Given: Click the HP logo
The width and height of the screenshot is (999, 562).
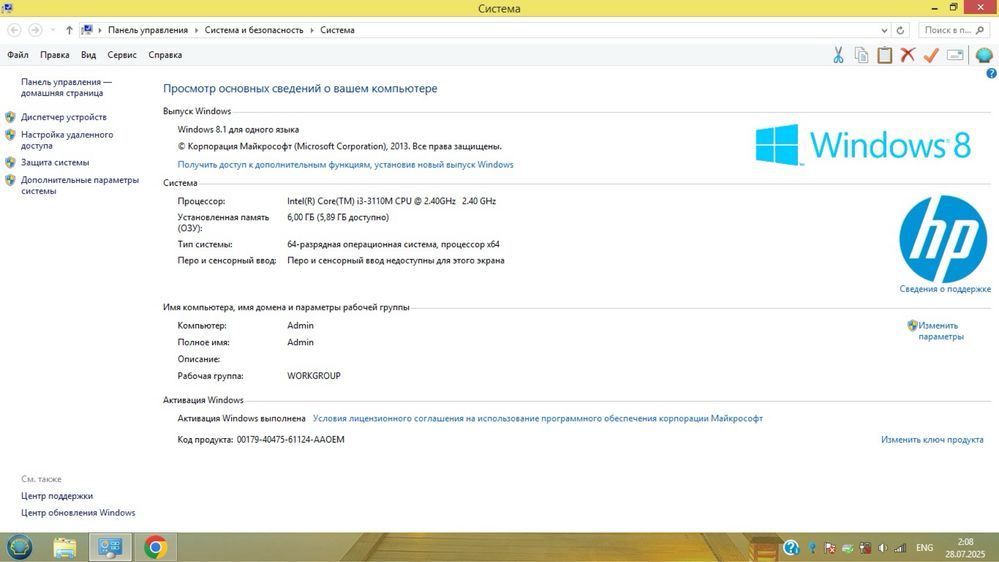Looking at the screenshot, I should click(943, 239).
